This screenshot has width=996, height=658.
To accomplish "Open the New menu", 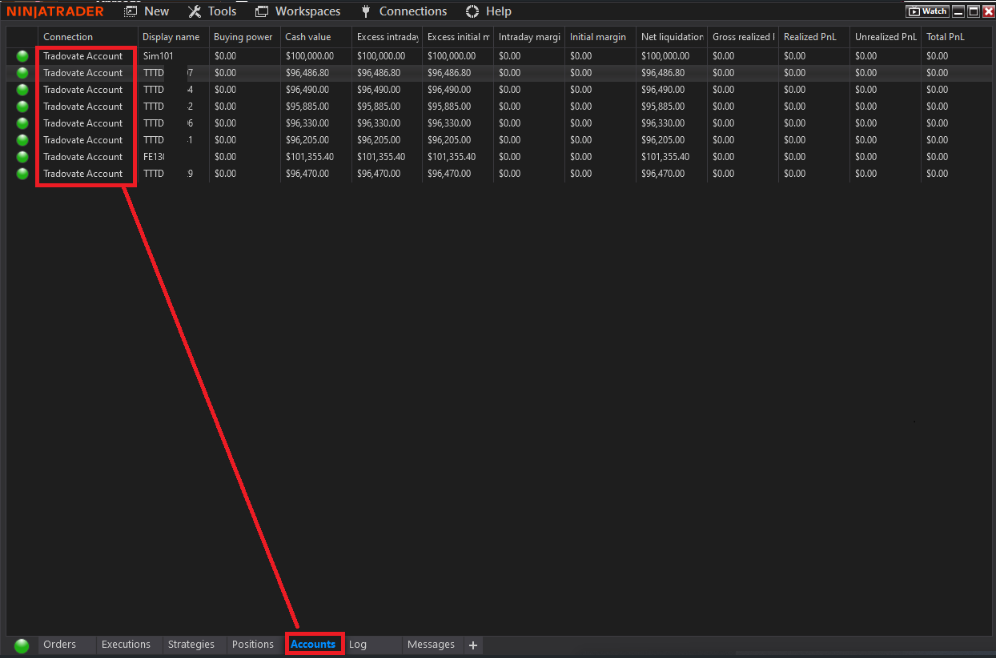I will pos(147,11).
